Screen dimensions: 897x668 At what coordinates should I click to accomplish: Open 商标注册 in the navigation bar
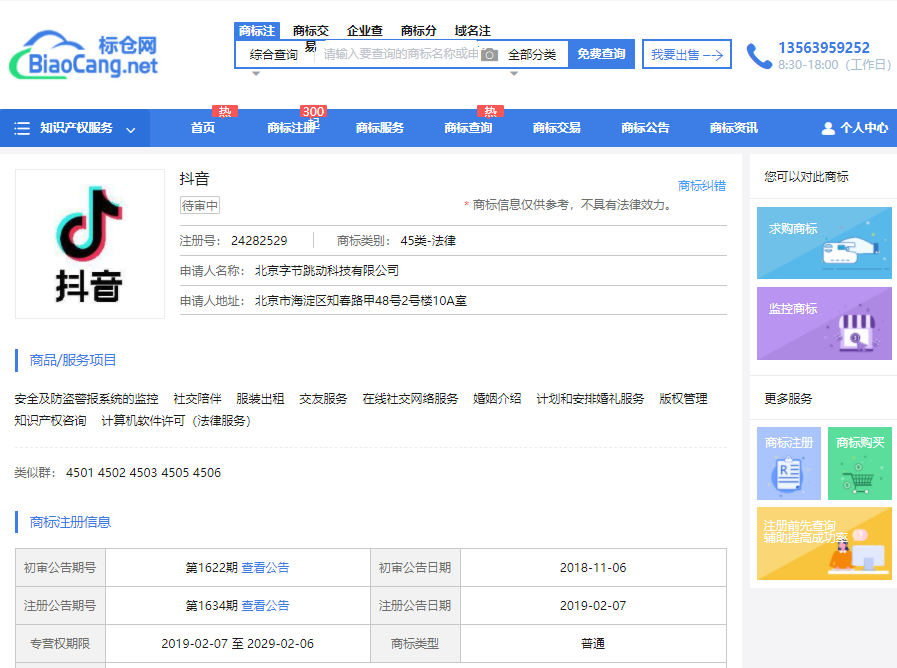(x=292, y=128)
